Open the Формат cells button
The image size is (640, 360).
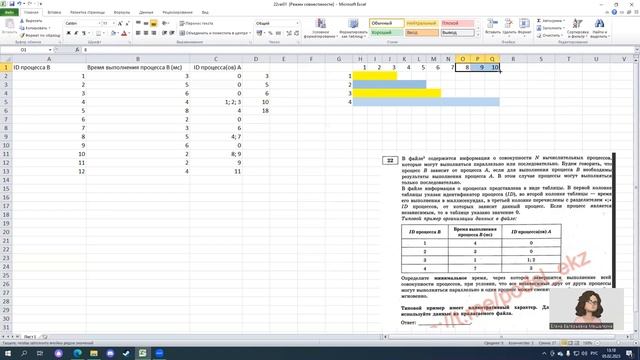[524, 27]
